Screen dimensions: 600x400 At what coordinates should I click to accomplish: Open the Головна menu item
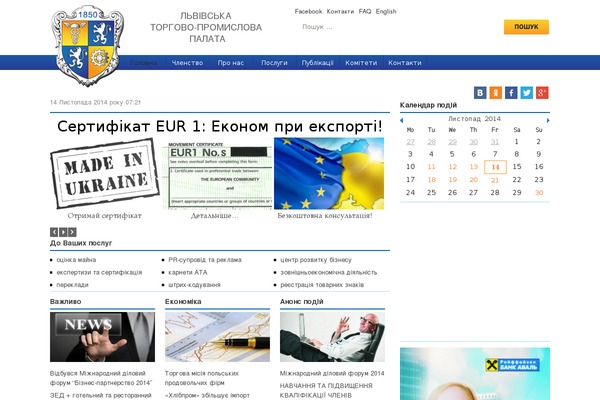(143, 63)
